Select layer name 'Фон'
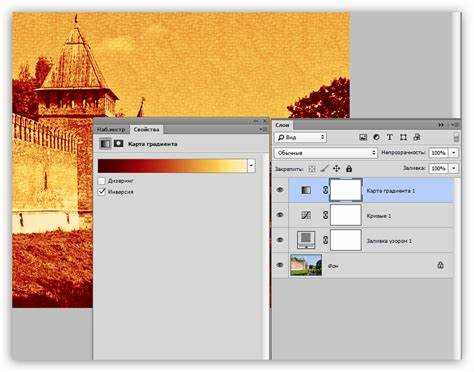 point(334,266)
